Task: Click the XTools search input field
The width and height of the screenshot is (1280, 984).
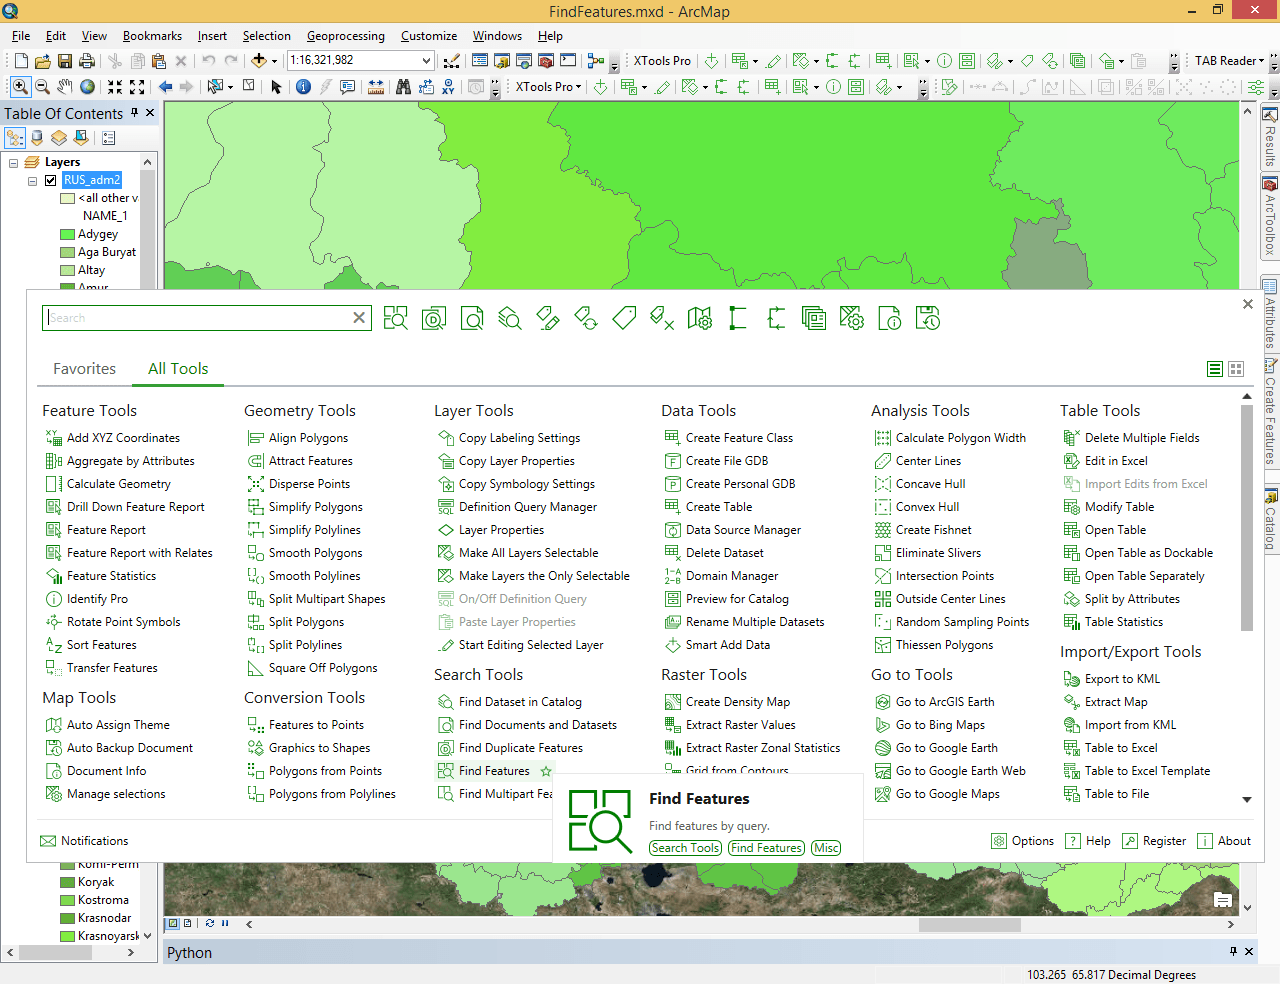Action: coord(207,318)
